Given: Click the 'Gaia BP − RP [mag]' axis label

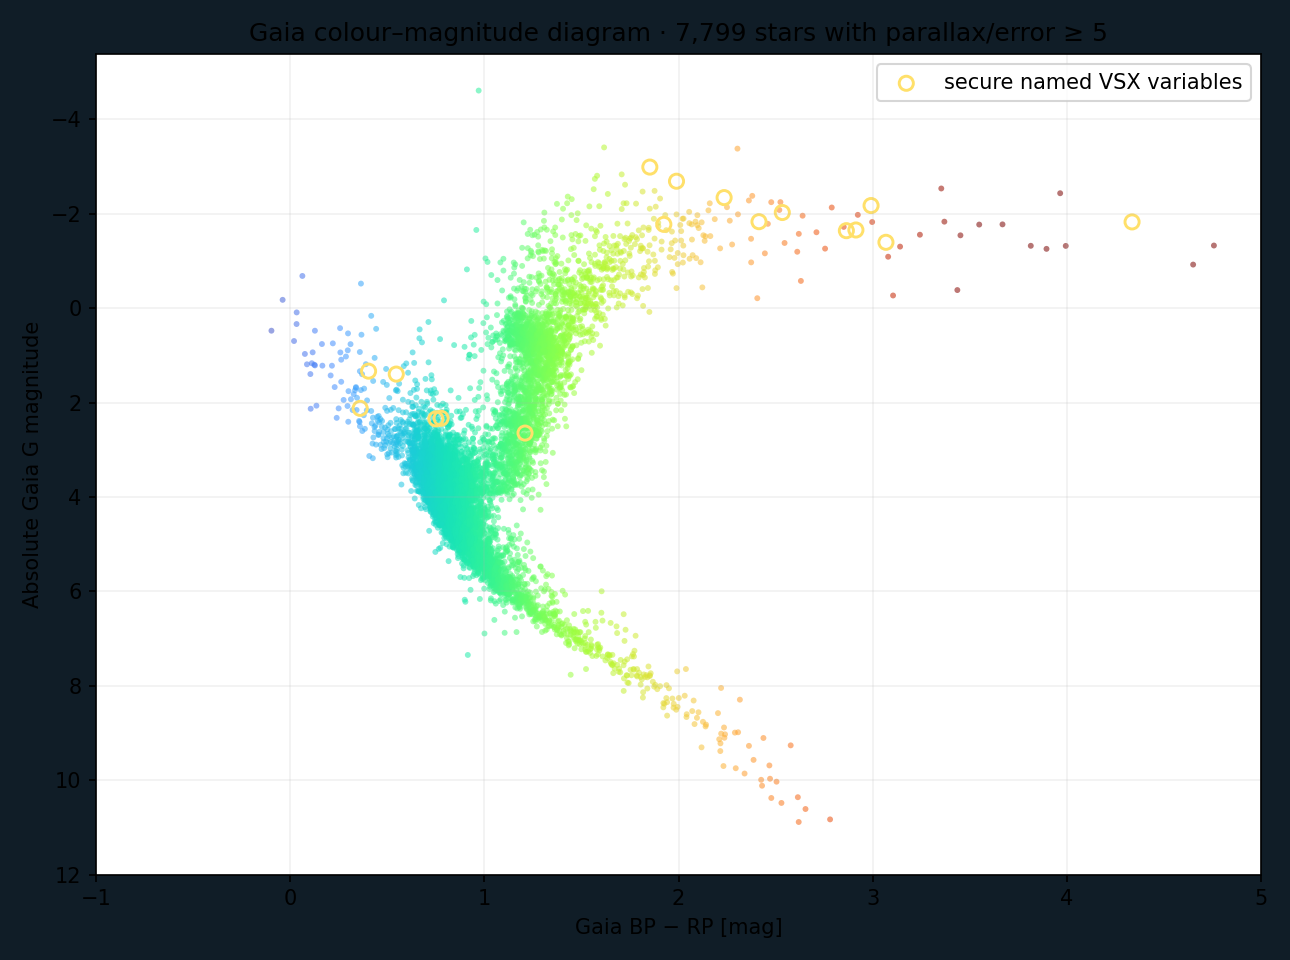Looking at the screenshot, I should click(x=678, y=928).
